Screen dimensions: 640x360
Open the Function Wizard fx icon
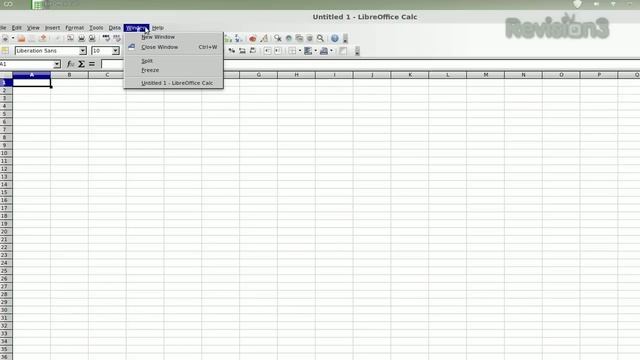[x=70, y=64]
